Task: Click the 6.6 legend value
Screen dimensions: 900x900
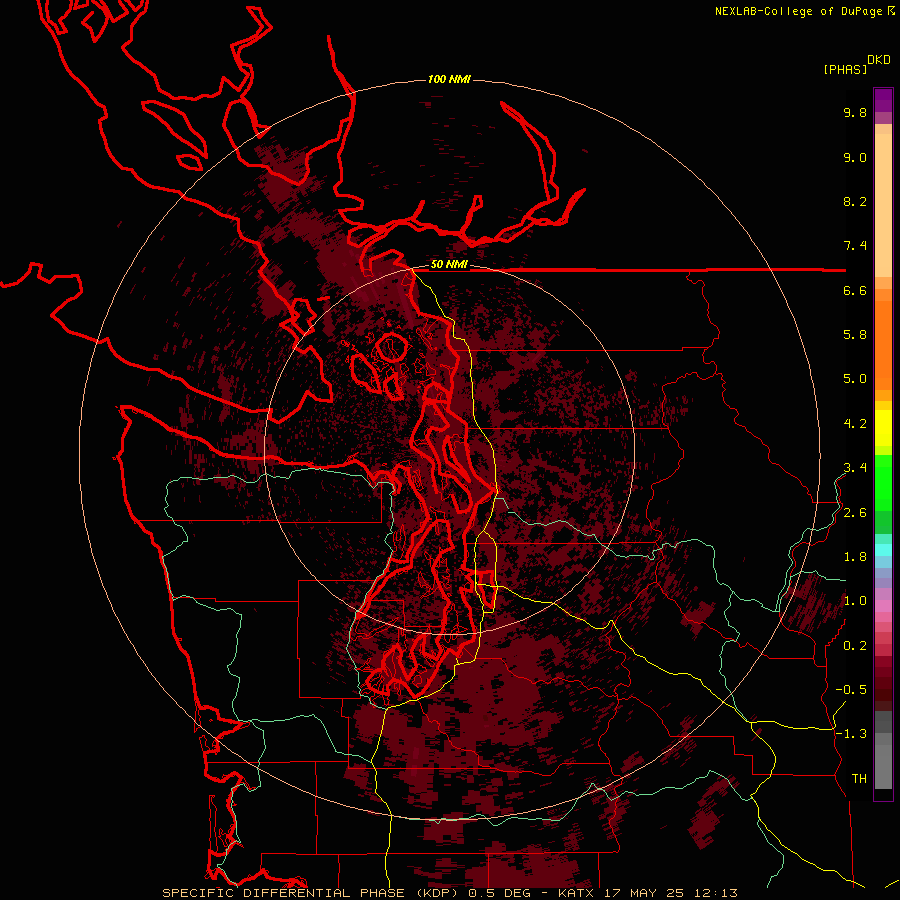Action: coord(855,291)
